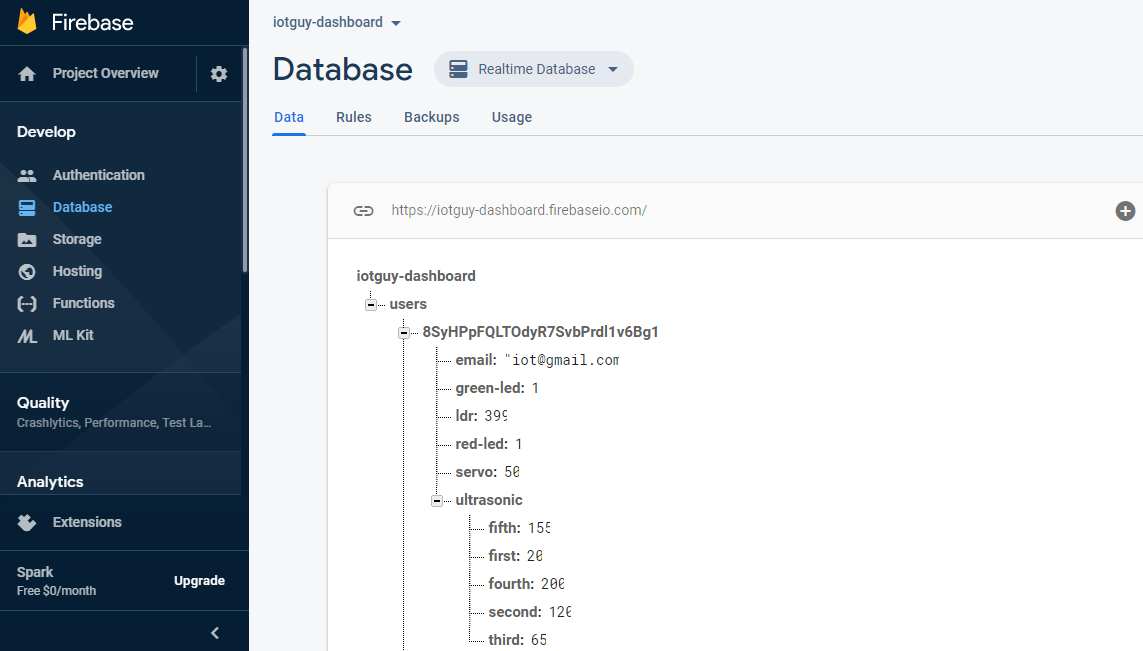Open Hosting in the sidebar

pos(77,272)
